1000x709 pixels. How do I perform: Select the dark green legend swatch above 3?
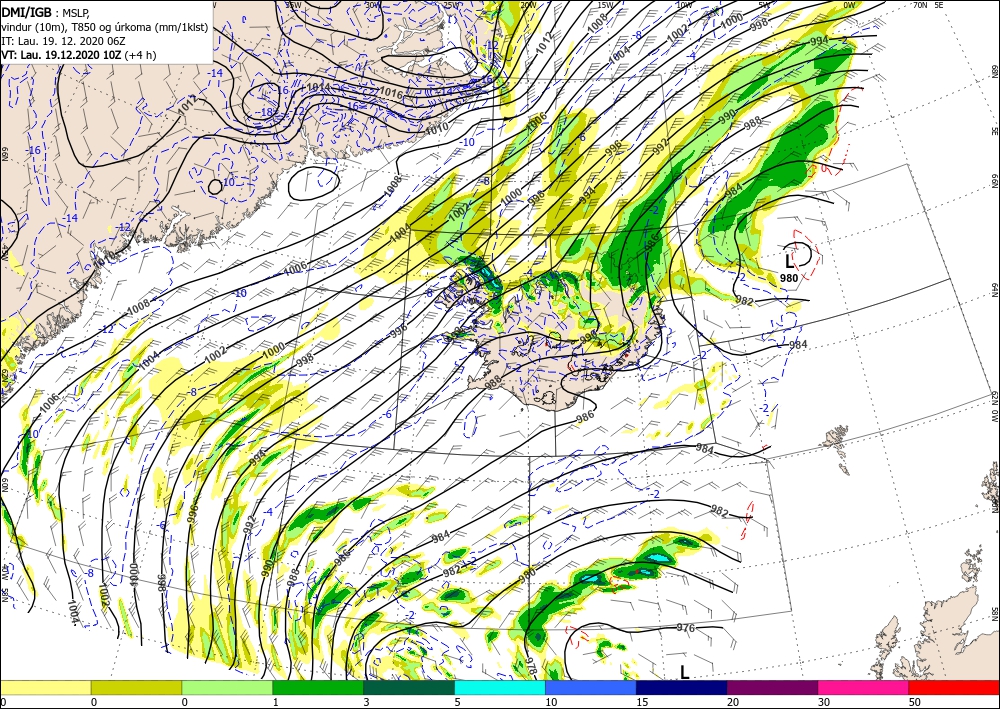coord(409,687)
